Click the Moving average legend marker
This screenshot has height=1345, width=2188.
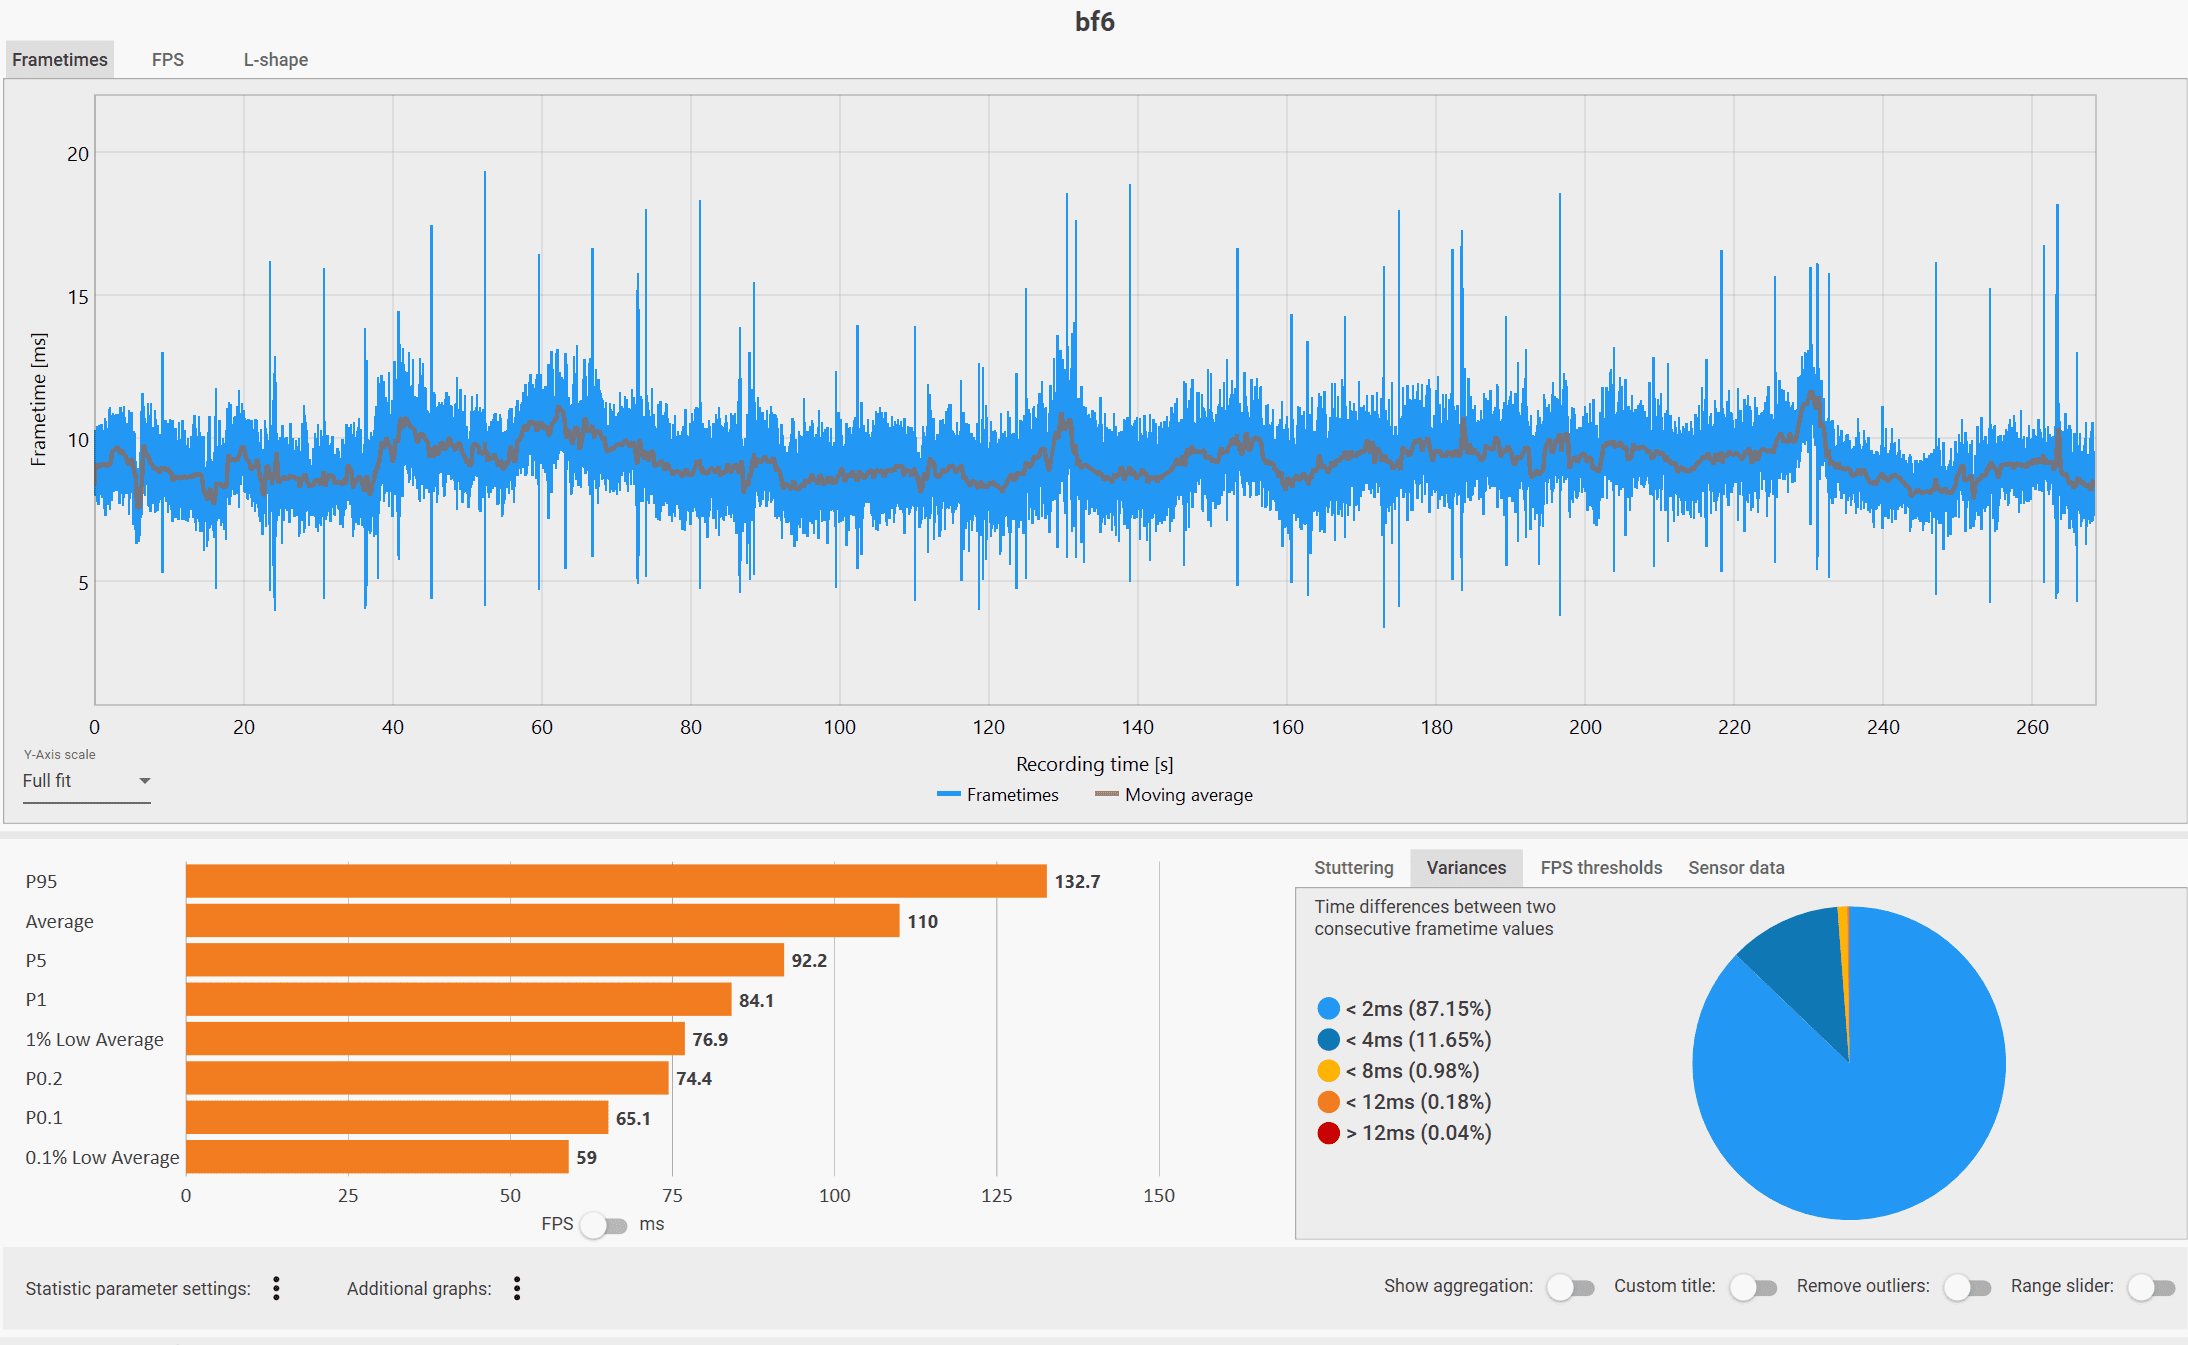point(1106,794)
